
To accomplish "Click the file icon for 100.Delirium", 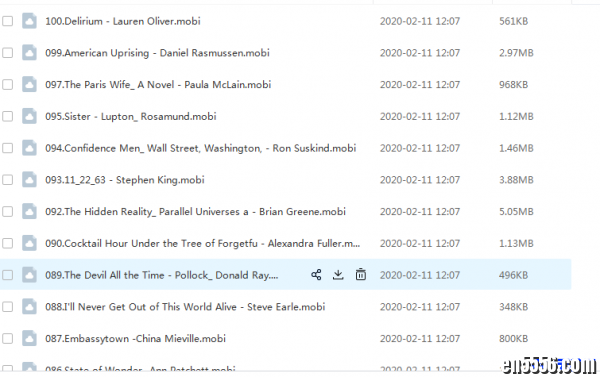I will point(29,21).
